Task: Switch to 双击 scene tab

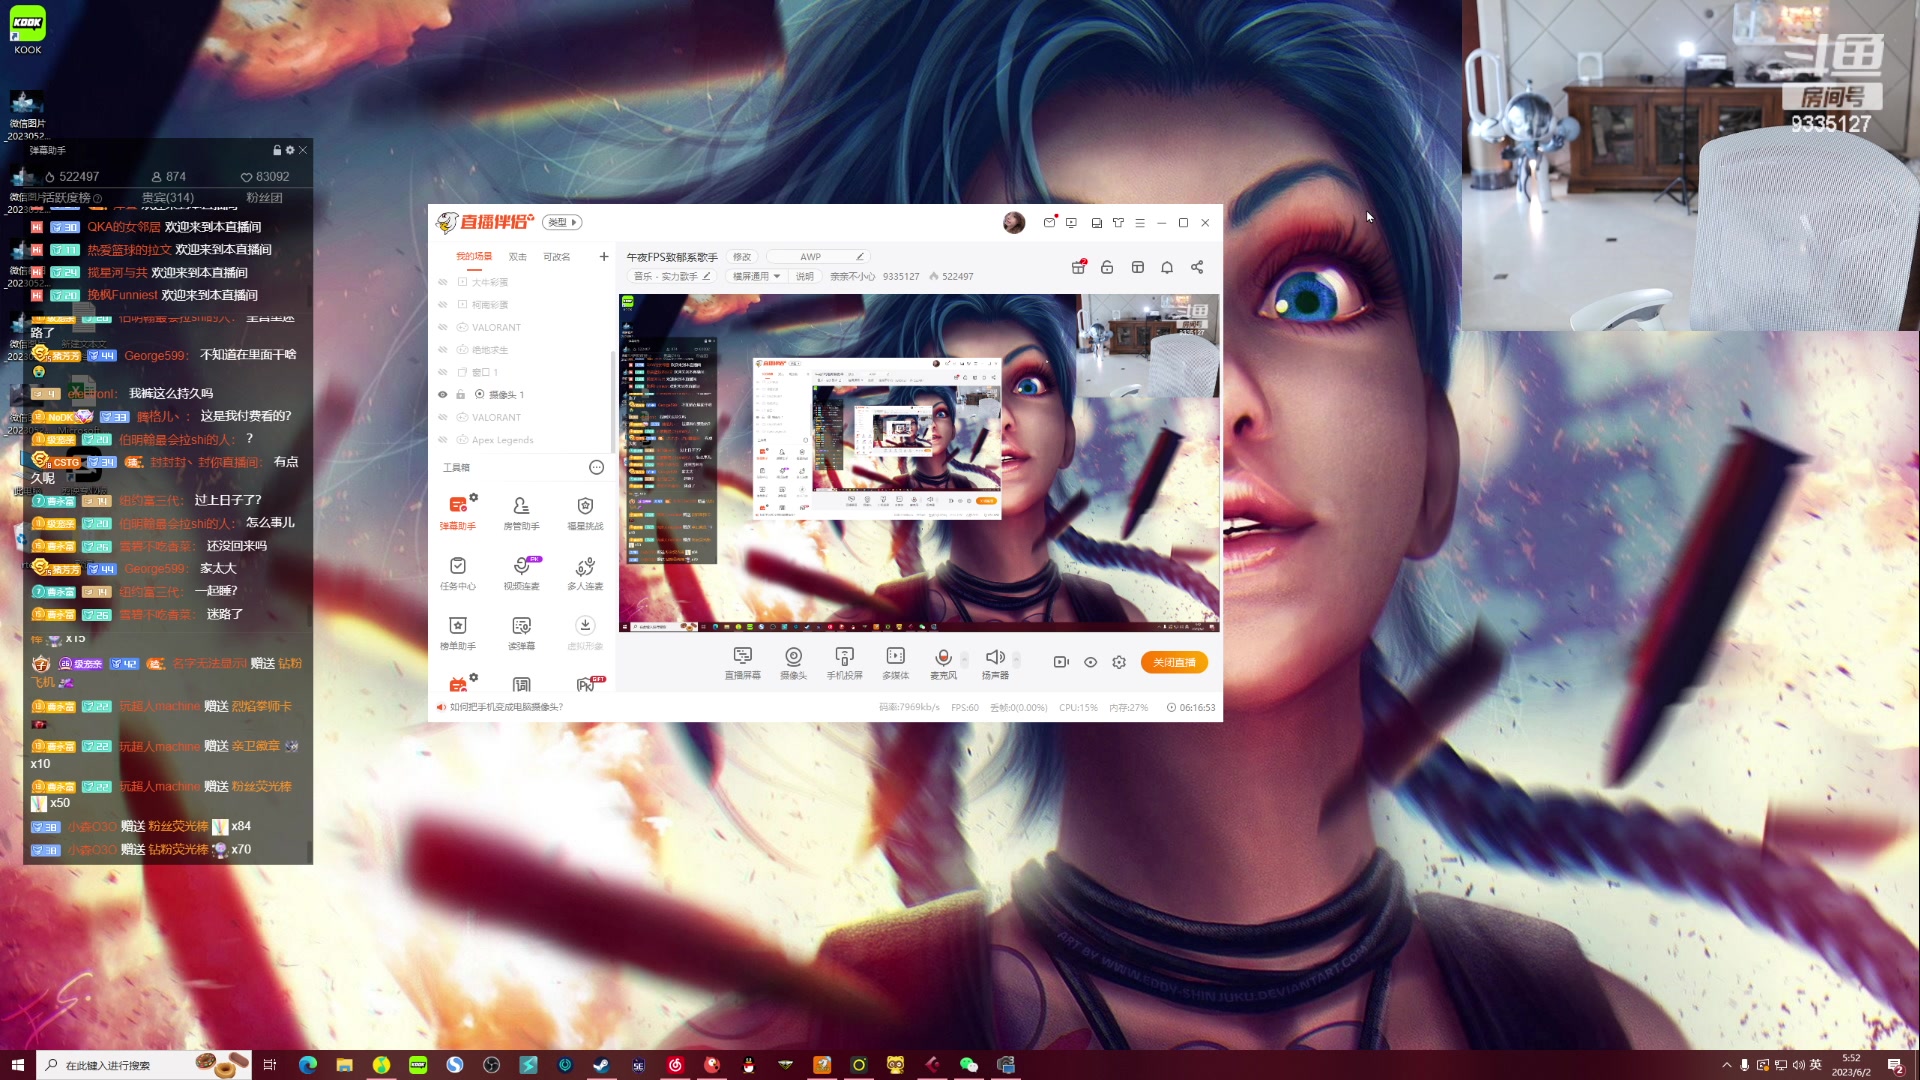Action: 517,257
